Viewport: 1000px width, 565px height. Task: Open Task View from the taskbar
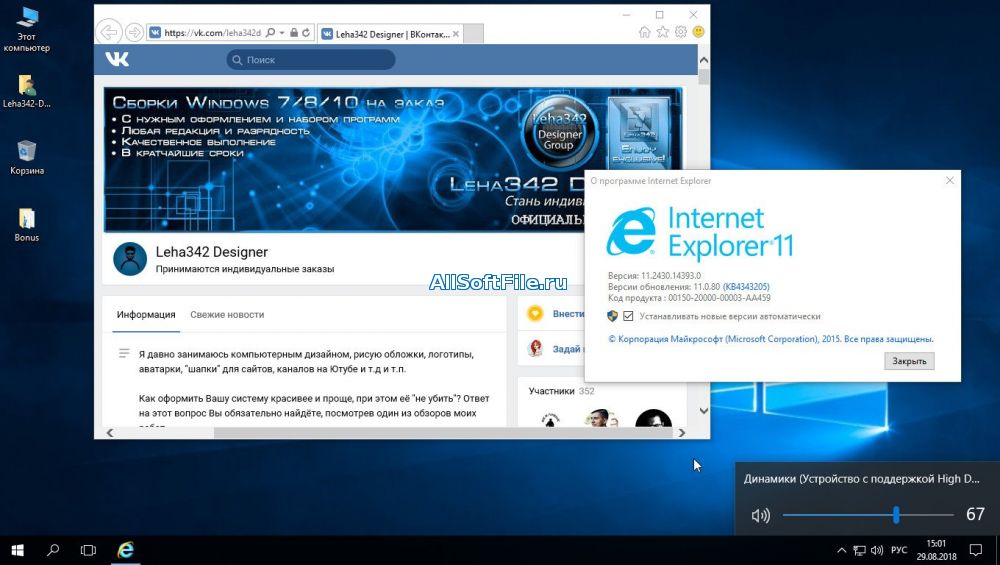(x=88, y=550)
